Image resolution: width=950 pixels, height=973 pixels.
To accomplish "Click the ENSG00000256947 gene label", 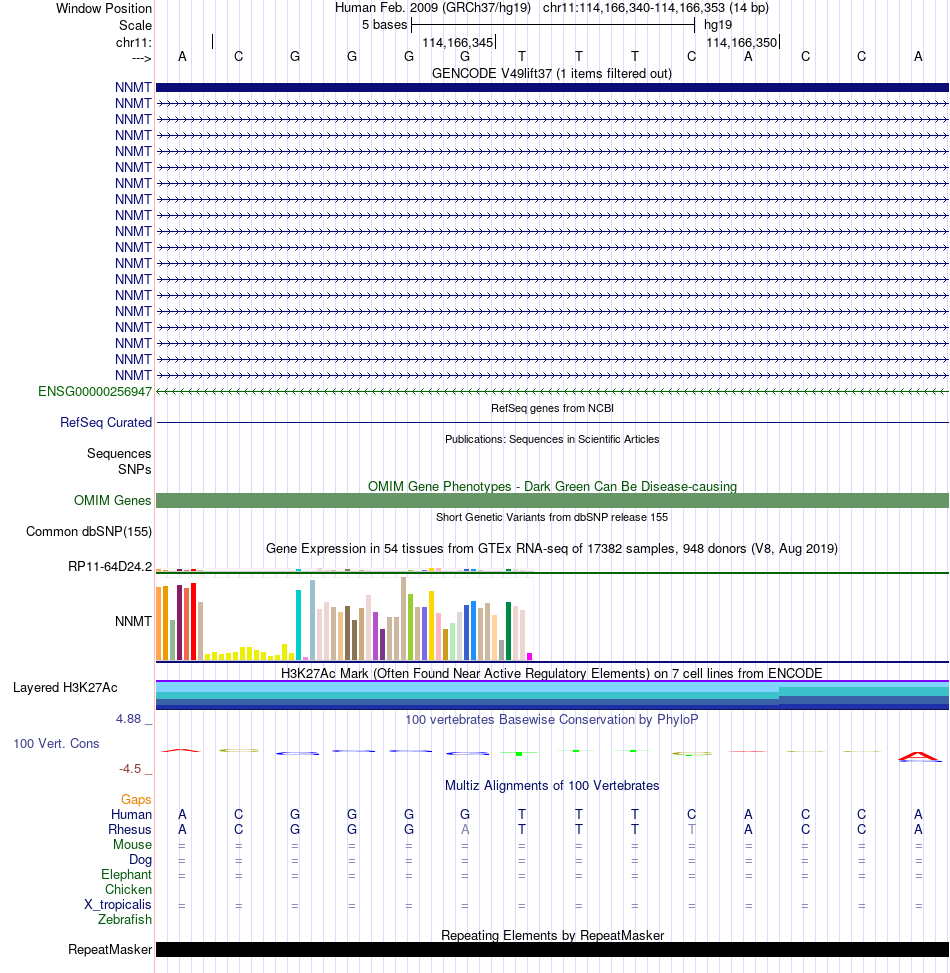I will tap(95, 392).
